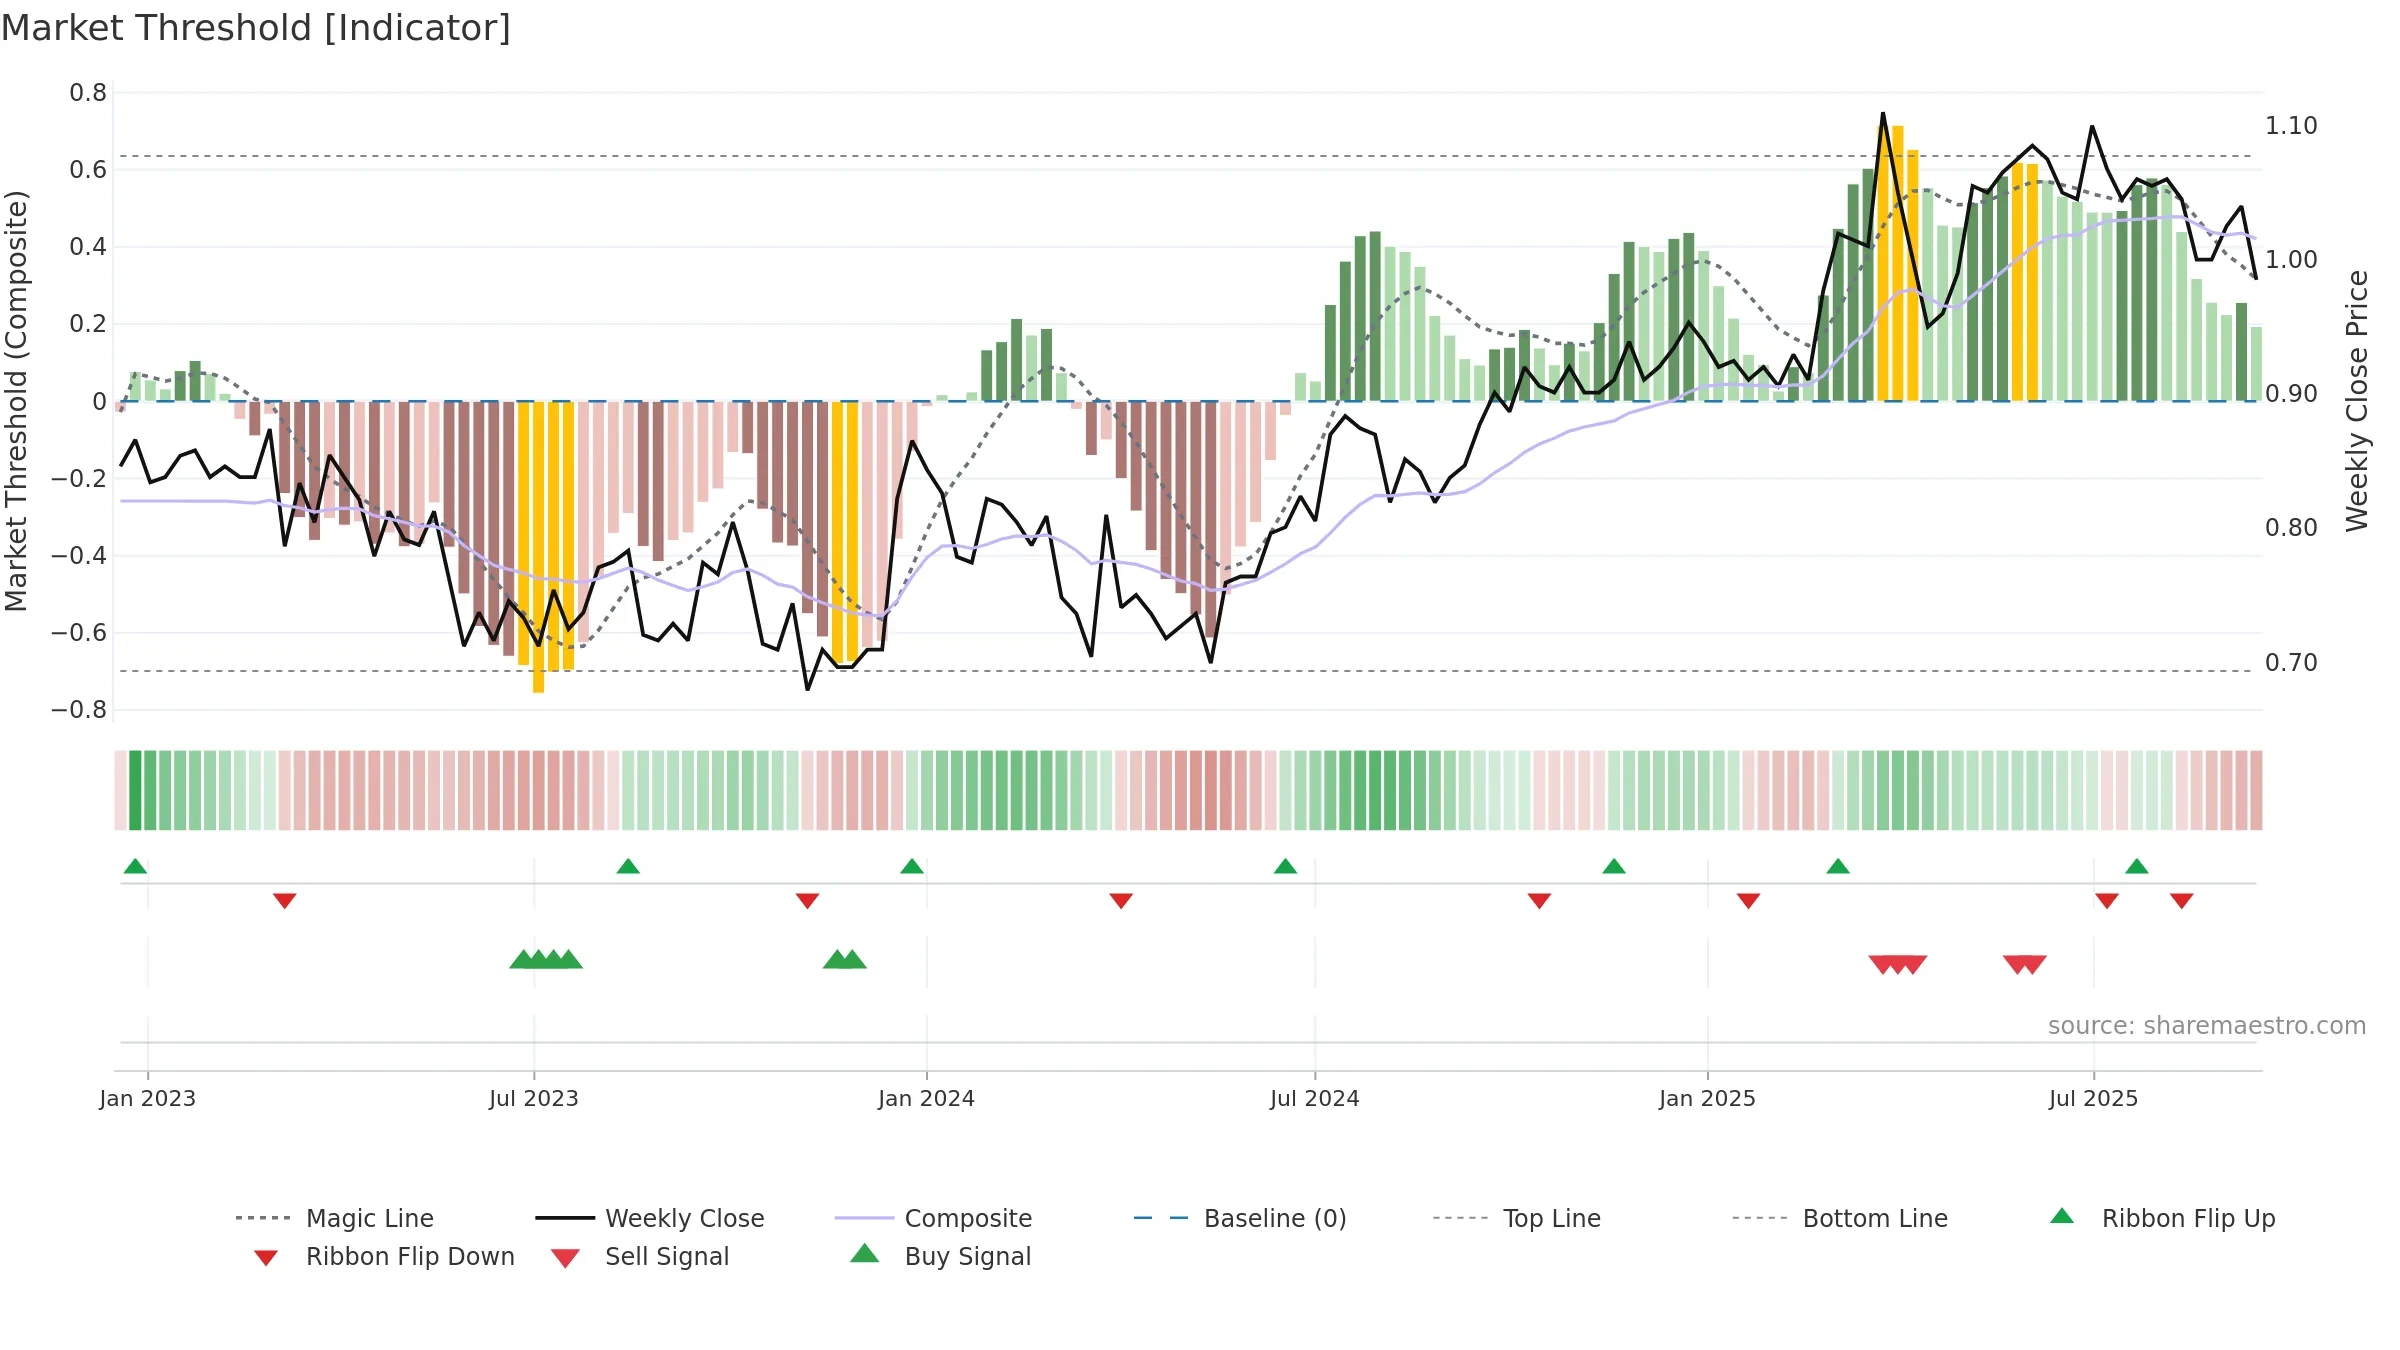2400x1350 pixels.
Task: Click the sharemaestro.com source text
Action: click(x=2206, y=1025)
